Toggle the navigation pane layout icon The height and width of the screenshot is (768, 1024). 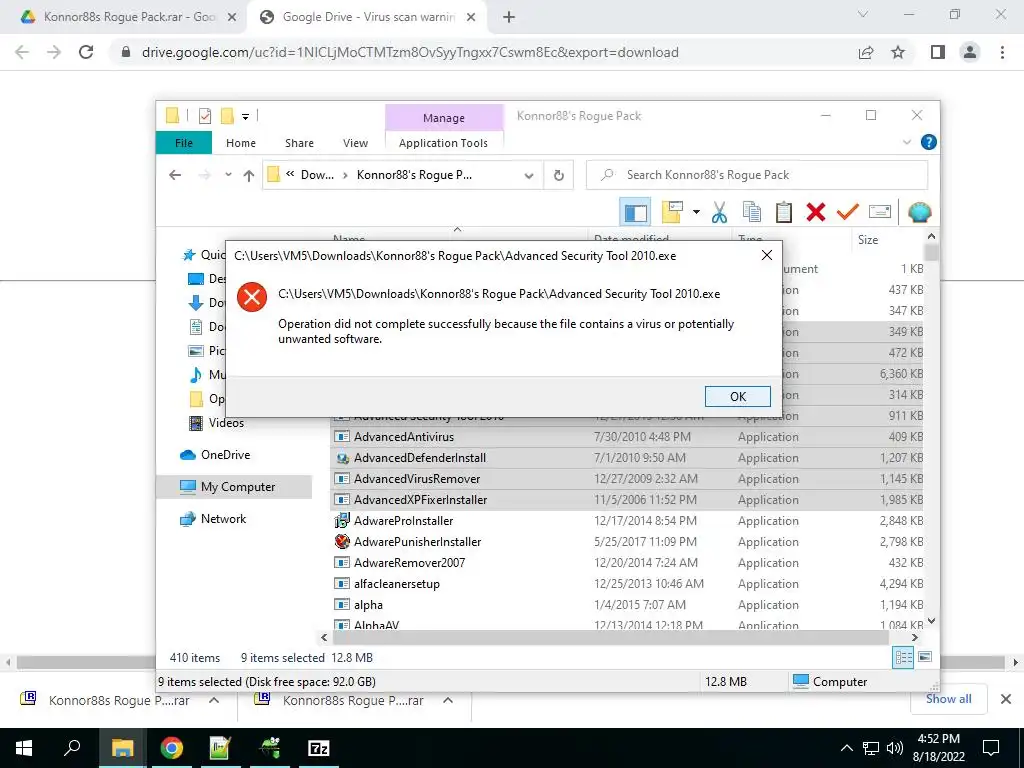635,212
